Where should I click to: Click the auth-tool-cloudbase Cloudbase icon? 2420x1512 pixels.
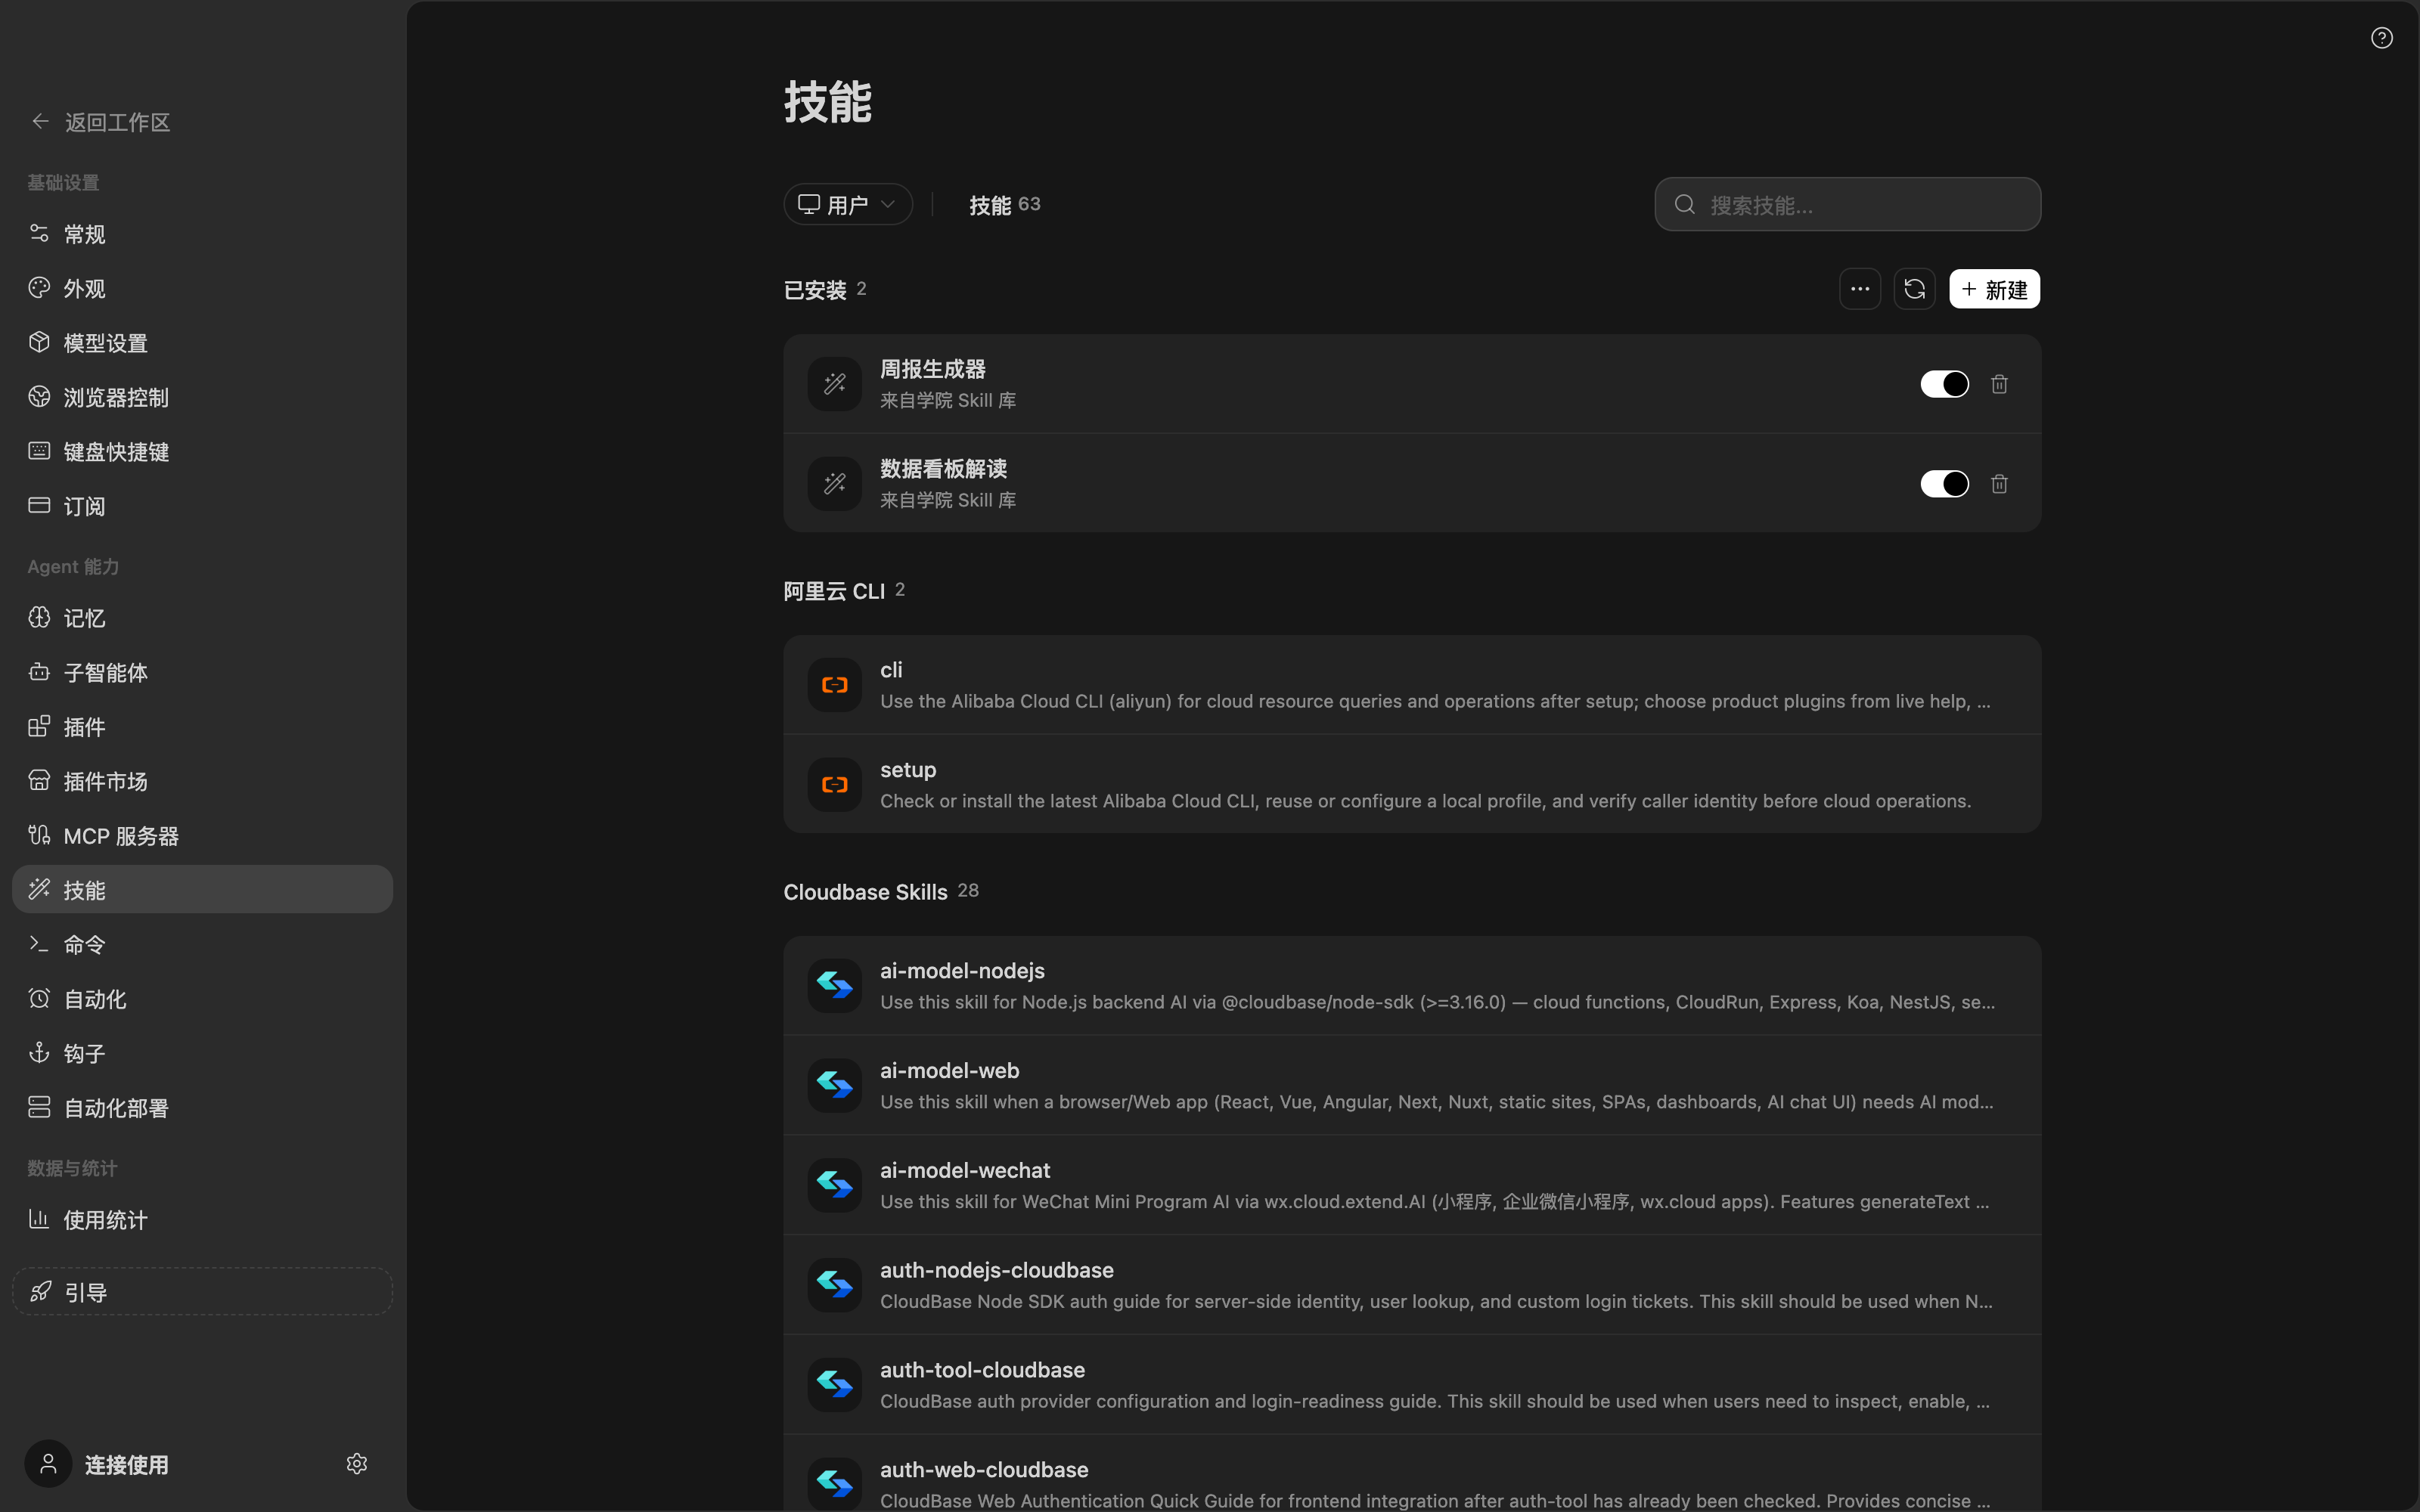pyautogui.click(x=834, y=1385)
